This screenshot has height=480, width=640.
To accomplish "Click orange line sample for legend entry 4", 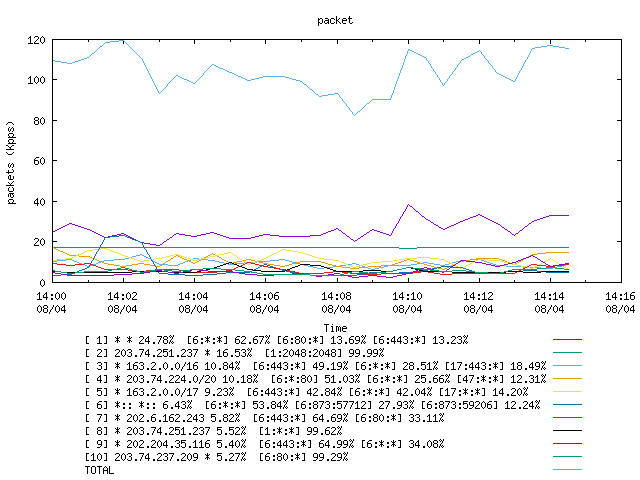I will pos(567,379).
